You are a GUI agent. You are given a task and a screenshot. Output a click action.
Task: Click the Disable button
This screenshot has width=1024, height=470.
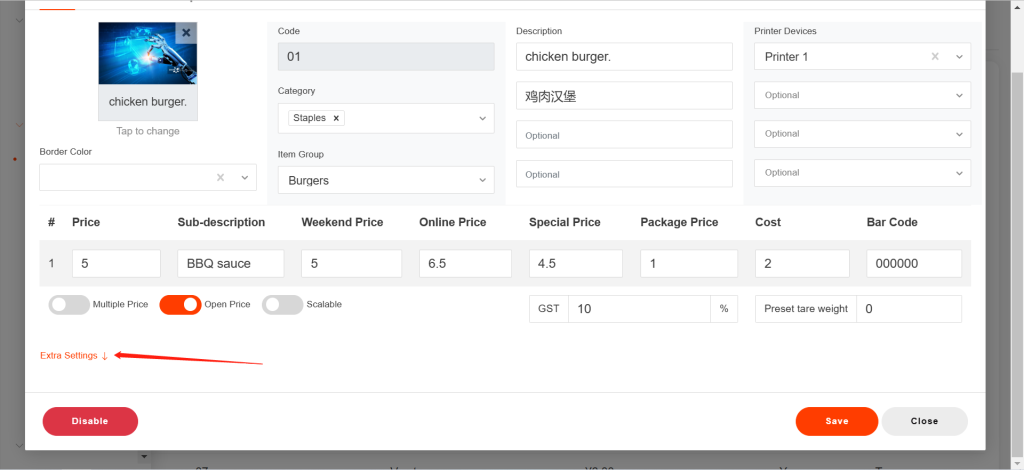(x=90, y=421)
